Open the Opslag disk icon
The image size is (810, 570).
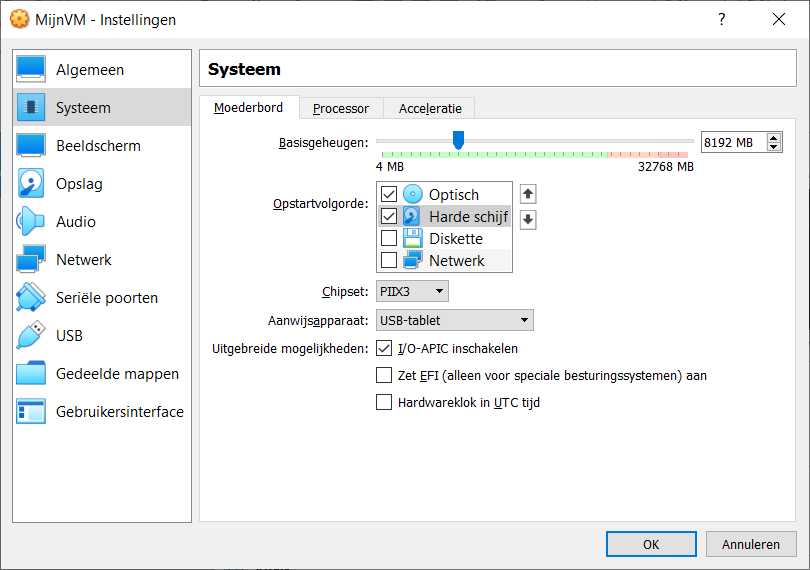point(31,184)
